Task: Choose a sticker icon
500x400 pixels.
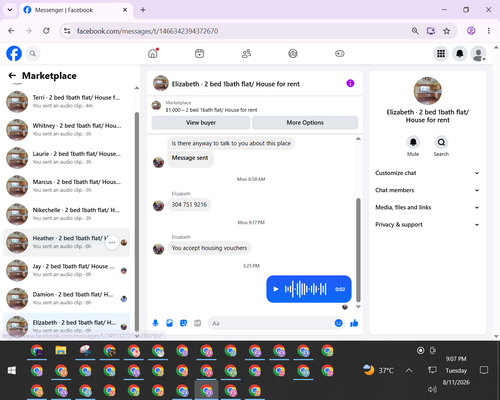Action: click(183, 323)
